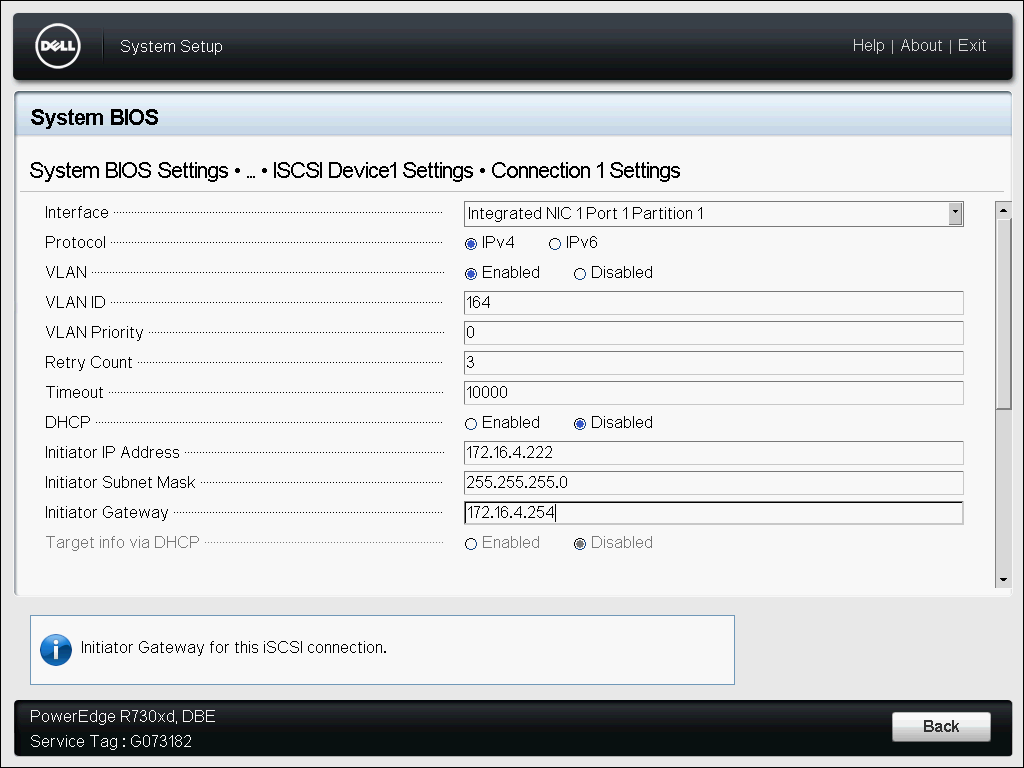
Task: Click the blue information icon
Action: pyautogui.click(x=56, y=649)
